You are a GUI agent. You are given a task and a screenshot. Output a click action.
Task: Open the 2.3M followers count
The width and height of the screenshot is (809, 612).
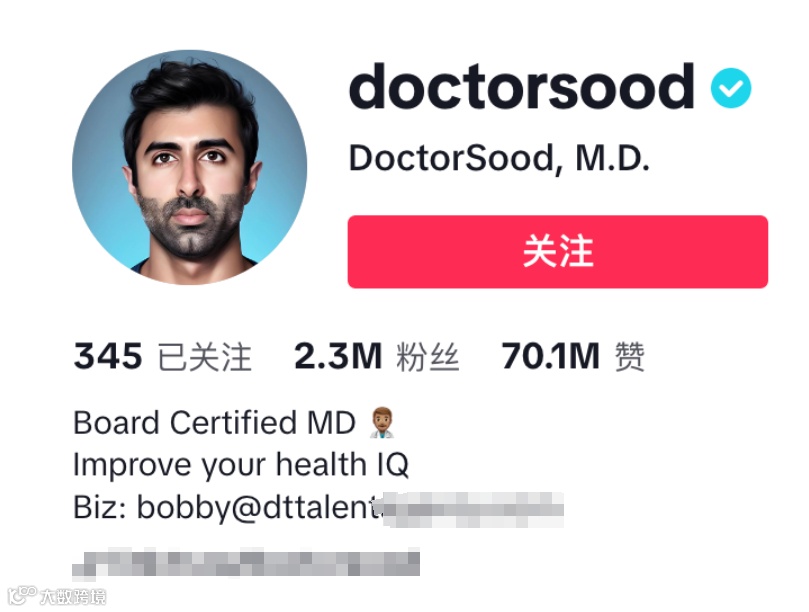(x=338, y=356)
